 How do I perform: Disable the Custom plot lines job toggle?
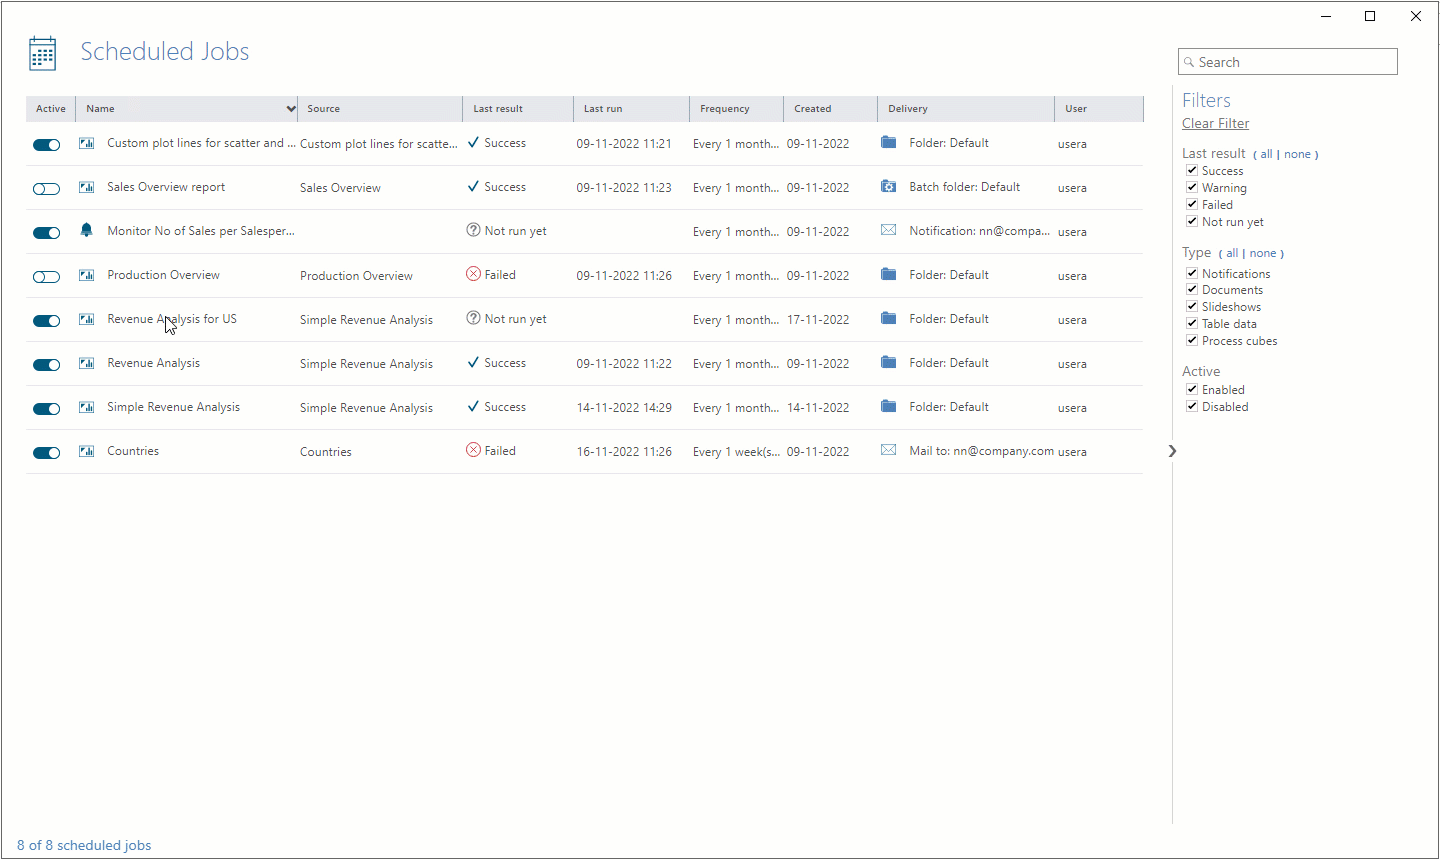(46, 145)
